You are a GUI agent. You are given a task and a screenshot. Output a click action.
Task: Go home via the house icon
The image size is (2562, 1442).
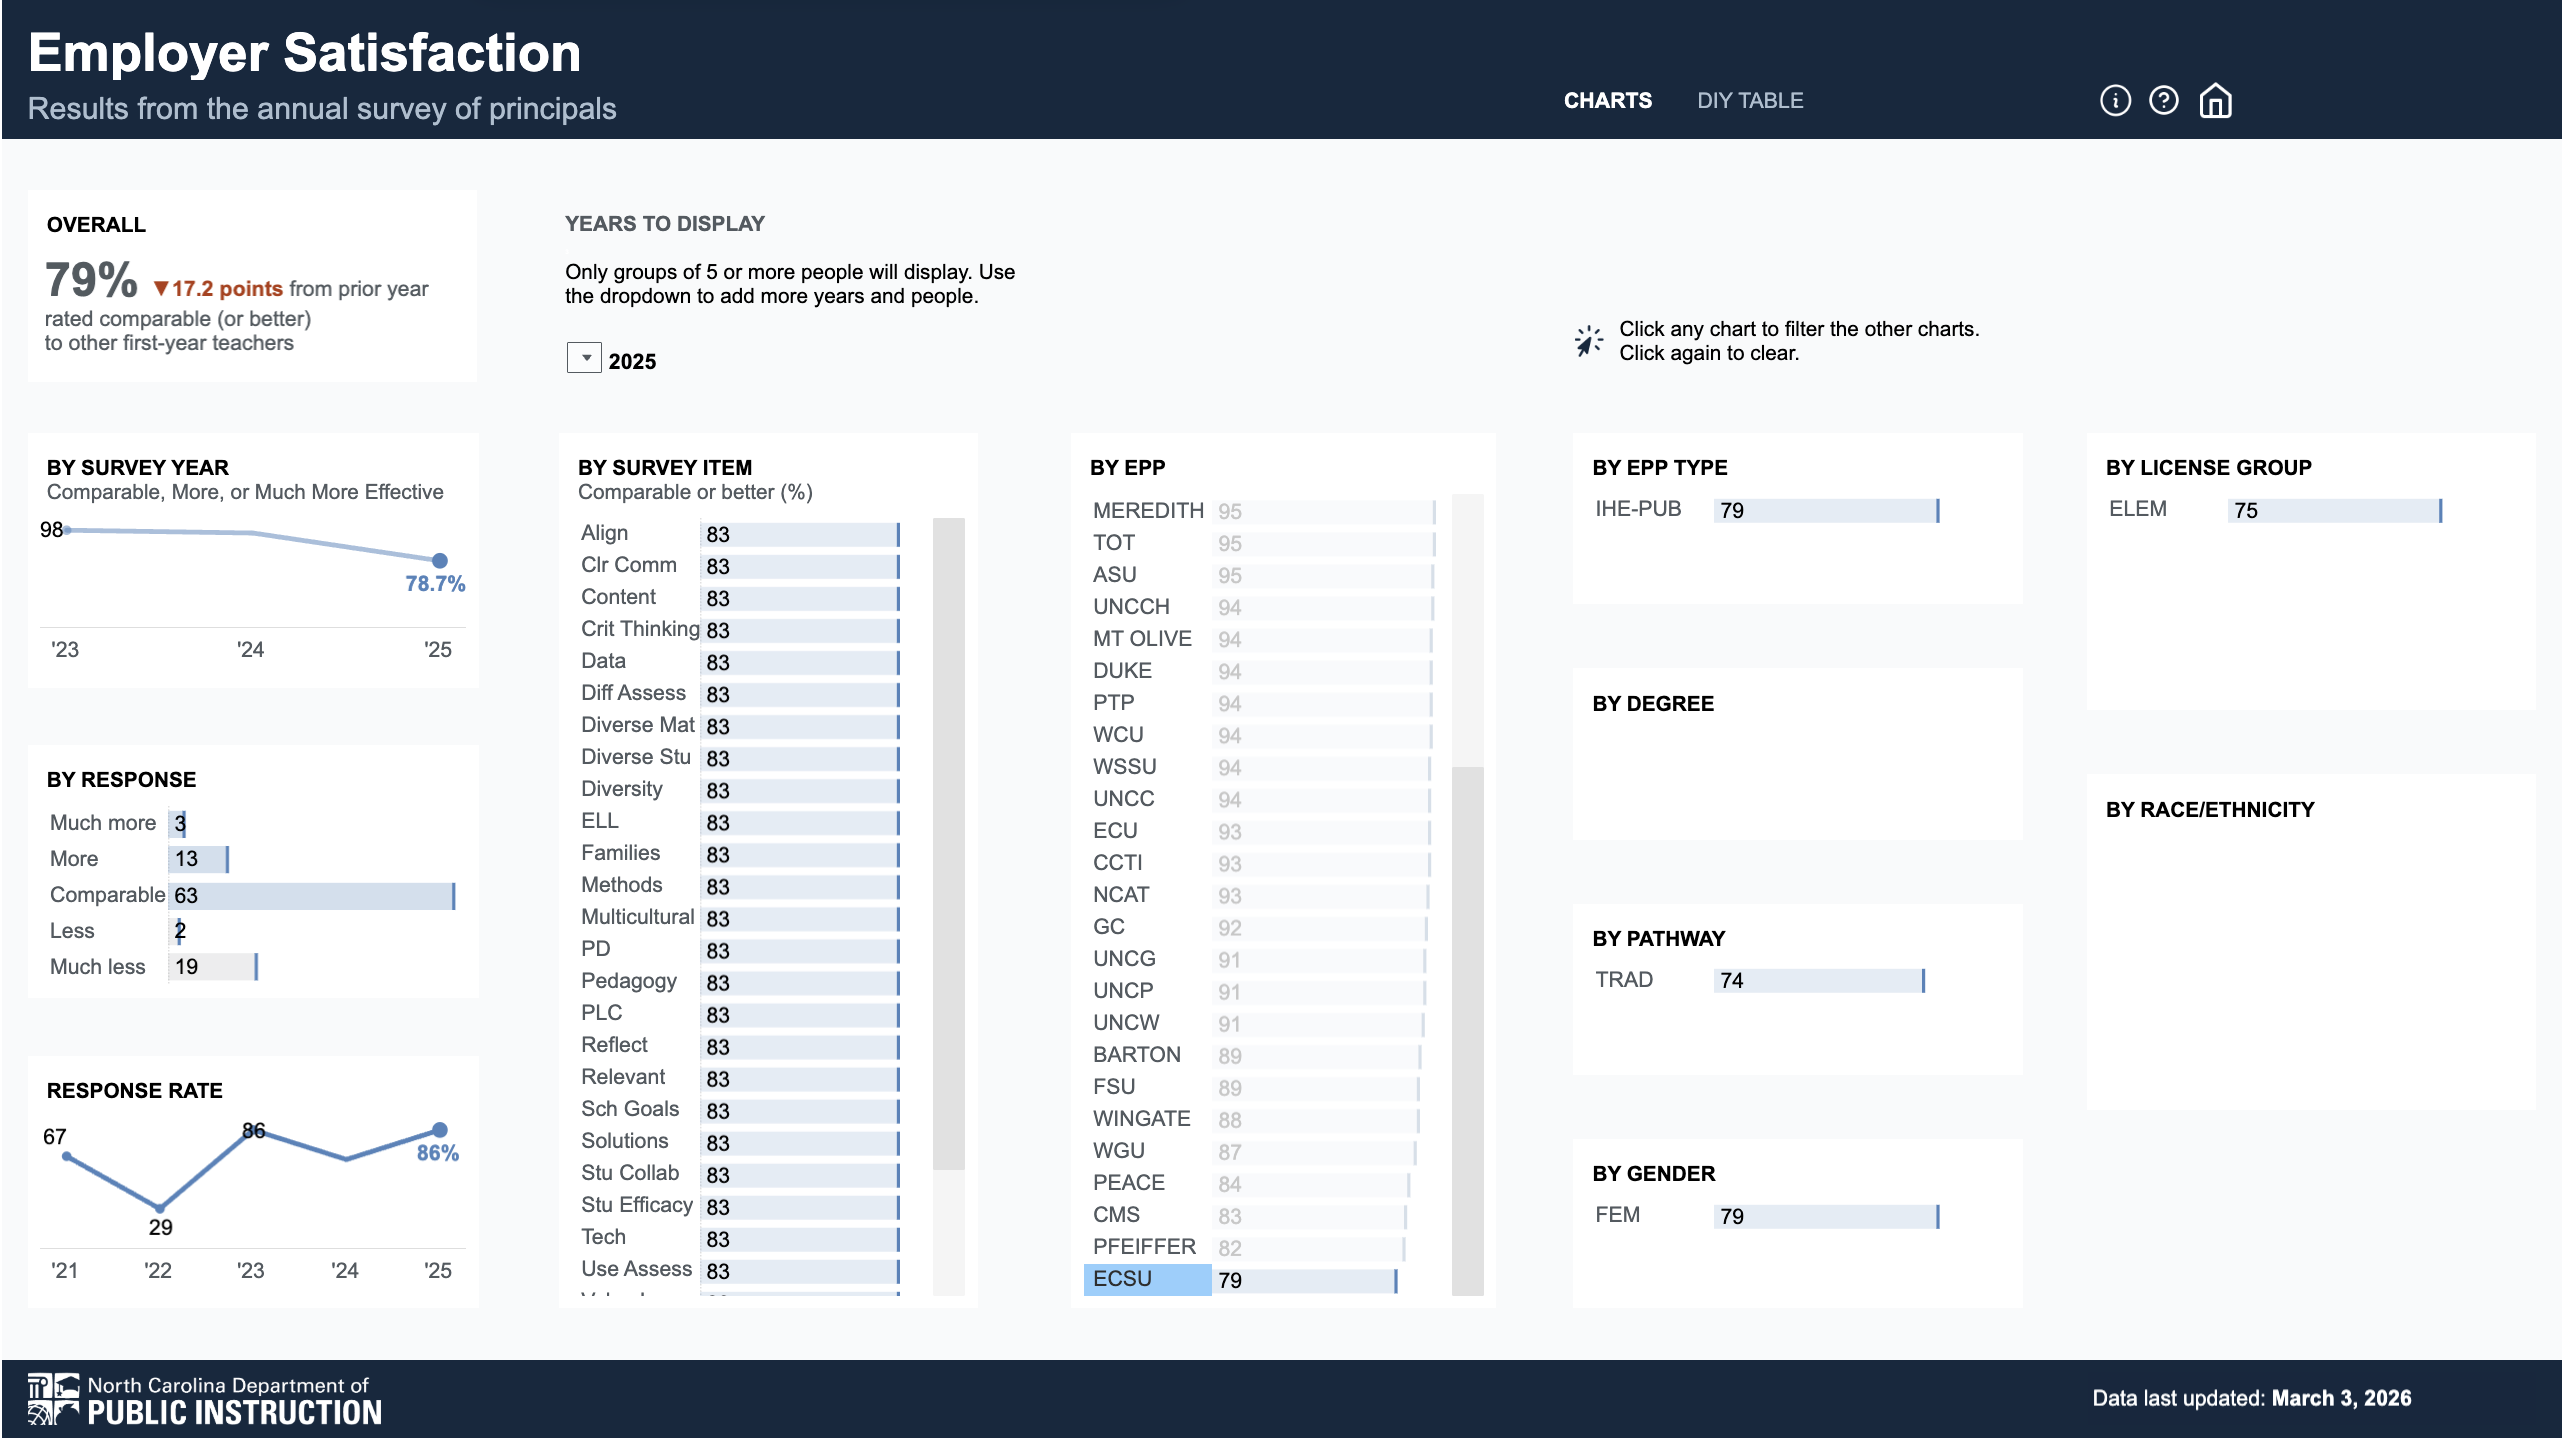point(2215,101)
